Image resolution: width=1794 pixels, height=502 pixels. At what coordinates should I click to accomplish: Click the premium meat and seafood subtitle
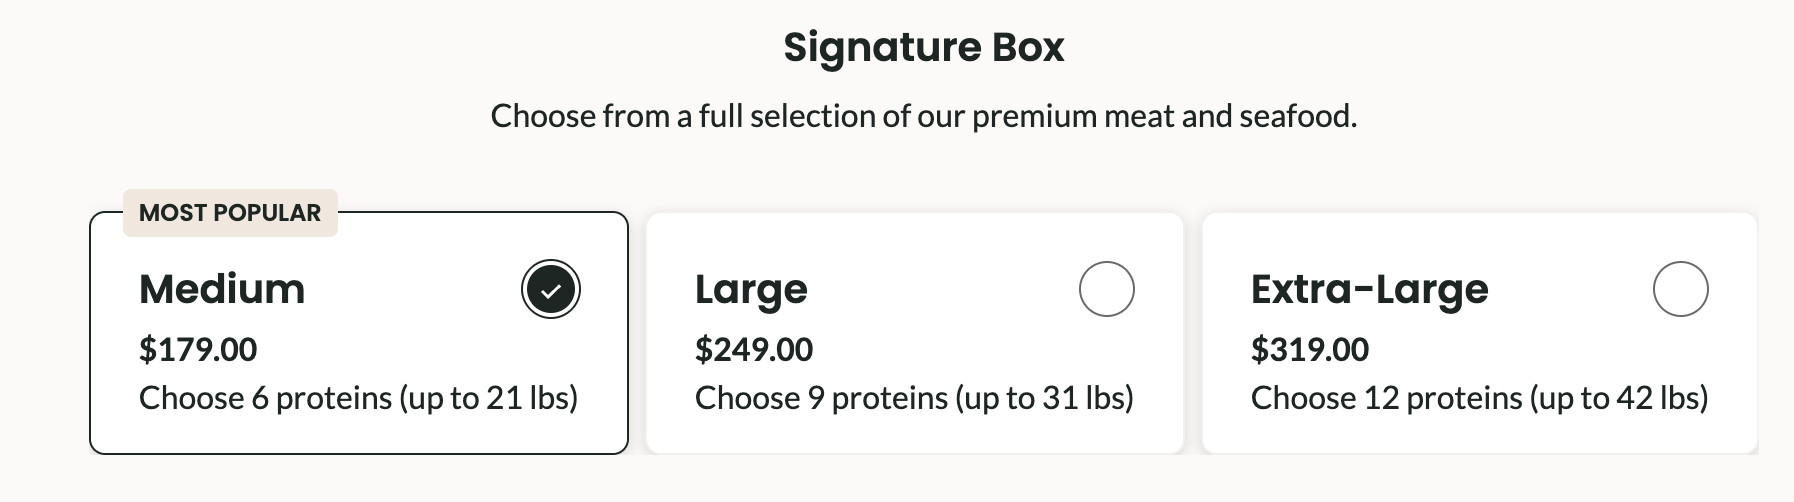point(923,116)
